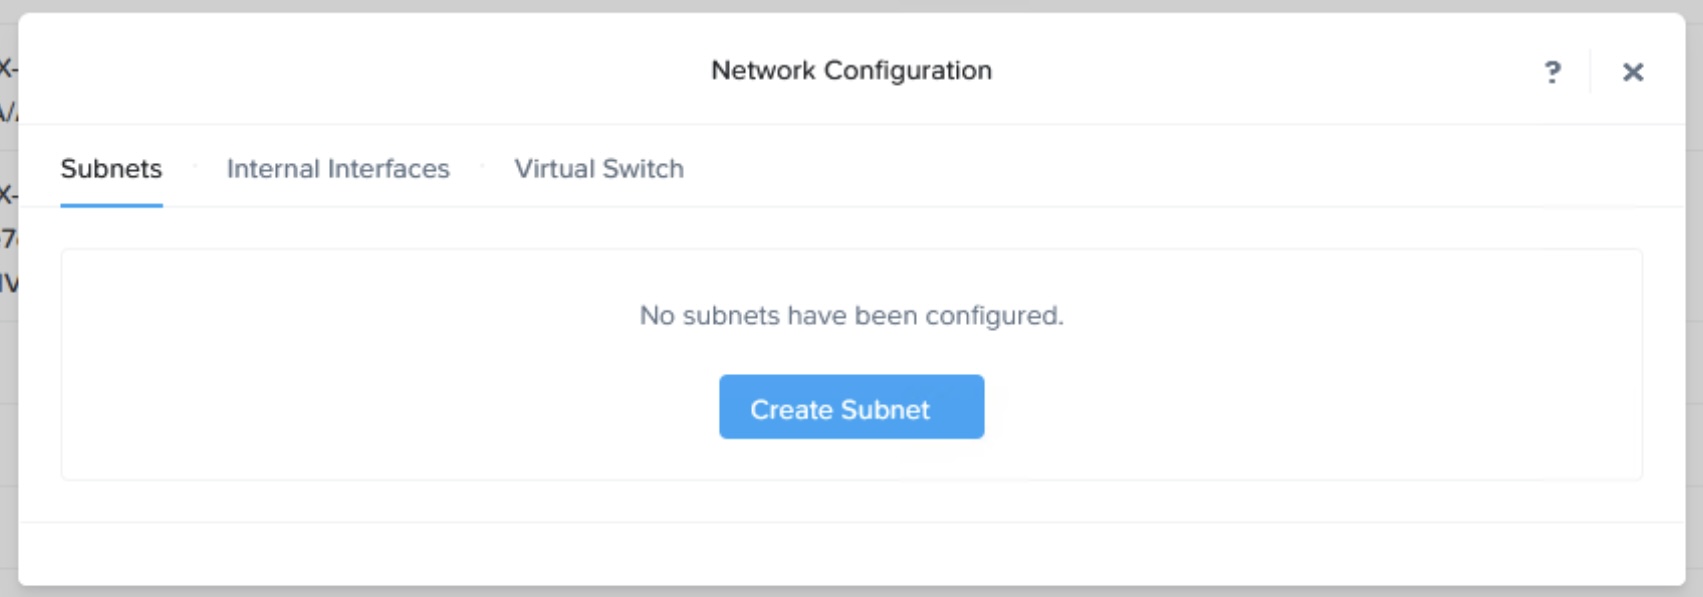Screen dimensions: 1703x597
Task: Close the Network Configuration dialog
Action: 1632,72
